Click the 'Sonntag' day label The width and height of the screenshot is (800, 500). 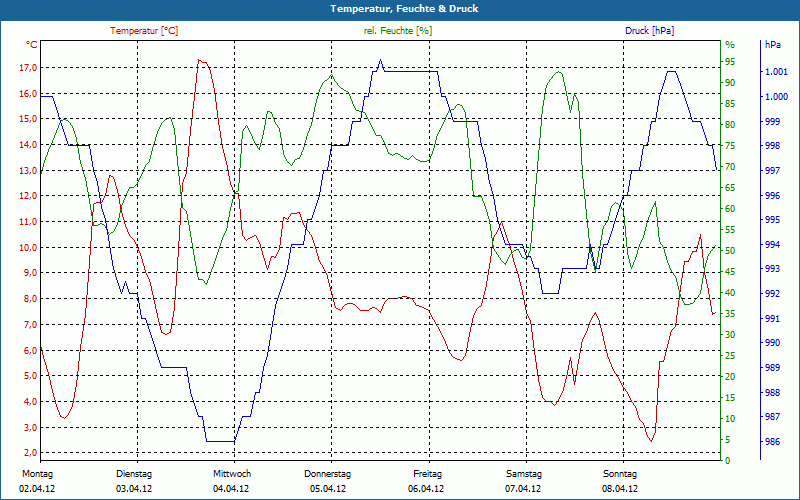[620, 474]
